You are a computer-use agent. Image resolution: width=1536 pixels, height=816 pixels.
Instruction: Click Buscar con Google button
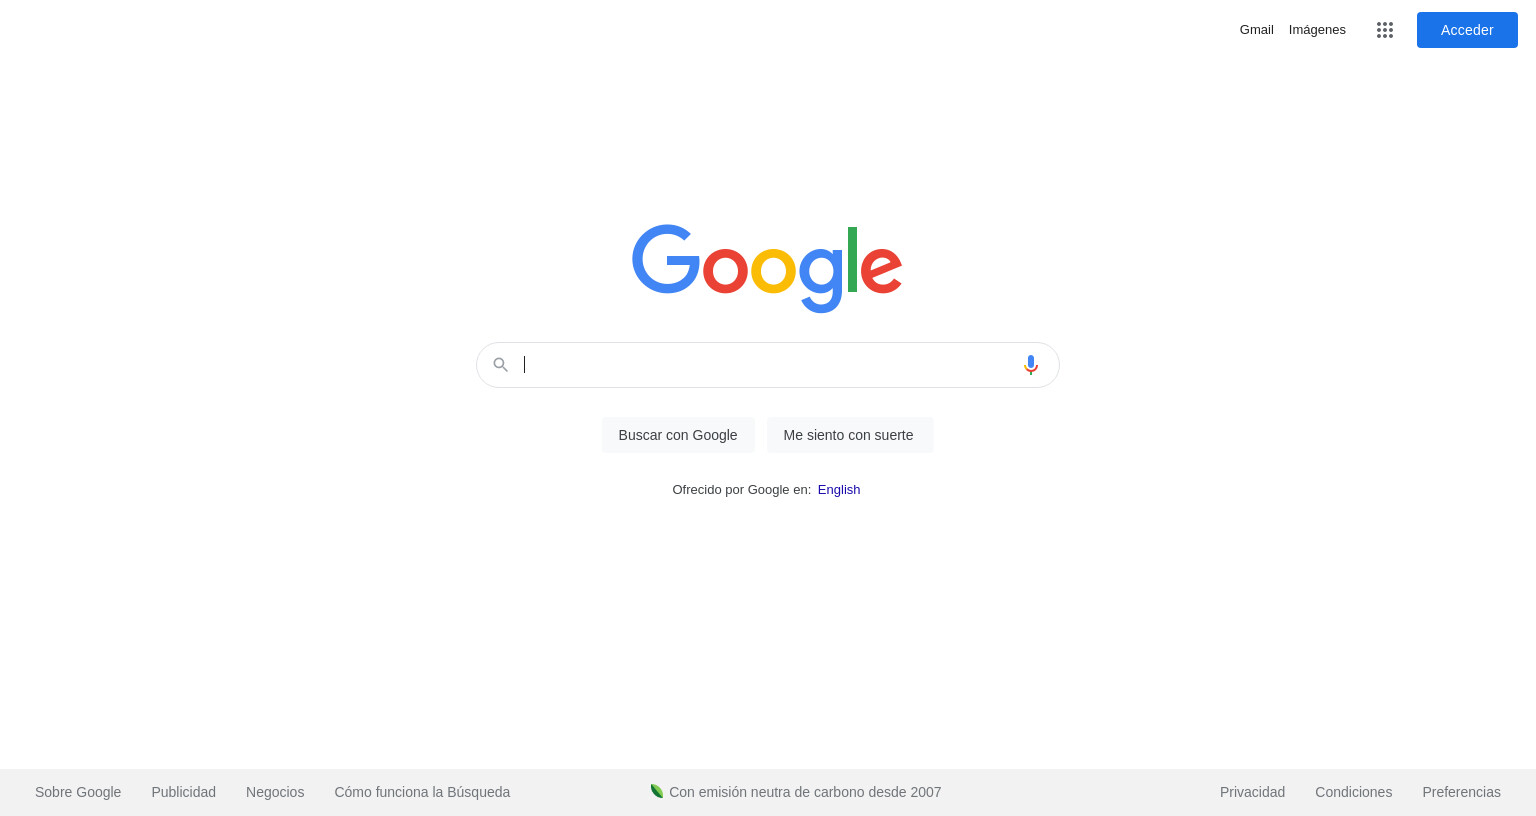[x=678, y=435]
